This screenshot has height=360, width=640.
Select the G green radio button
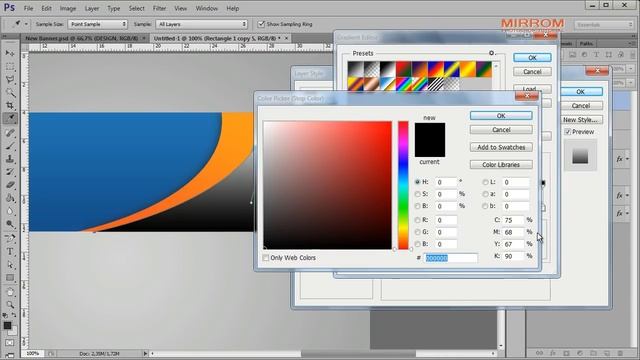pyautogui.click(x=417, y=232)
